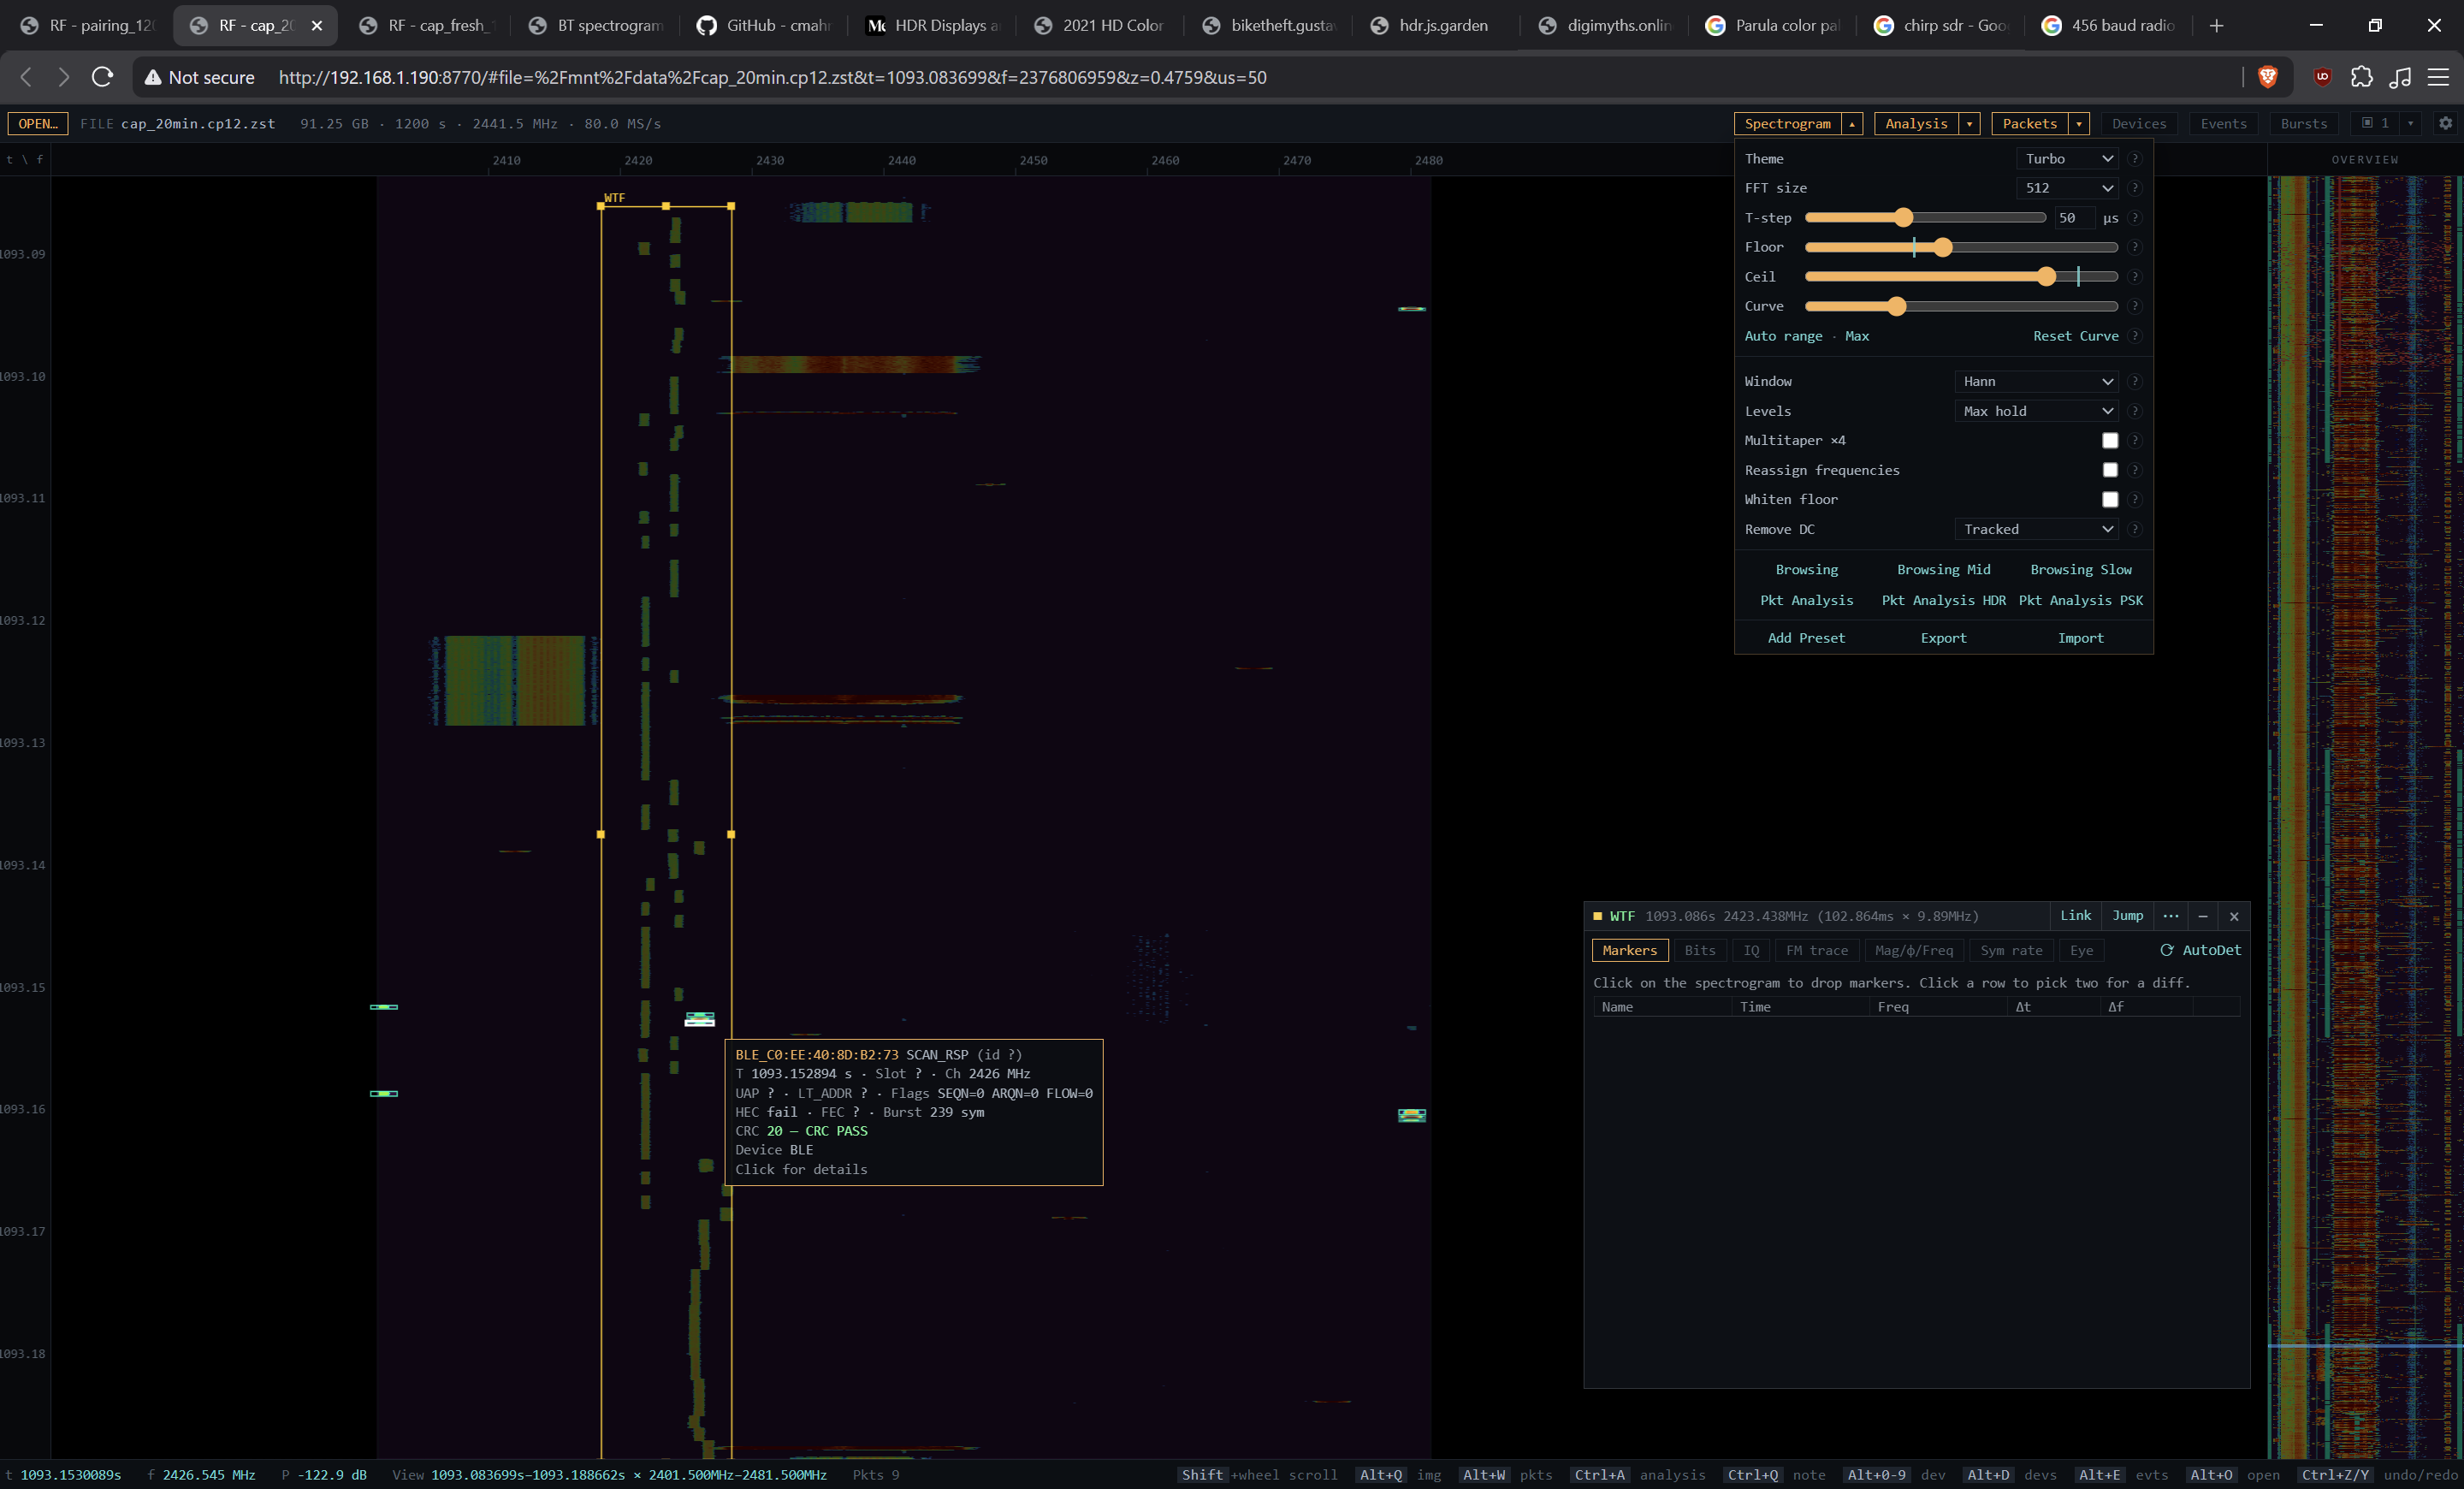Open the FFT size dropdown showing 512
2464x1489 pixels.
[2068, 188]
